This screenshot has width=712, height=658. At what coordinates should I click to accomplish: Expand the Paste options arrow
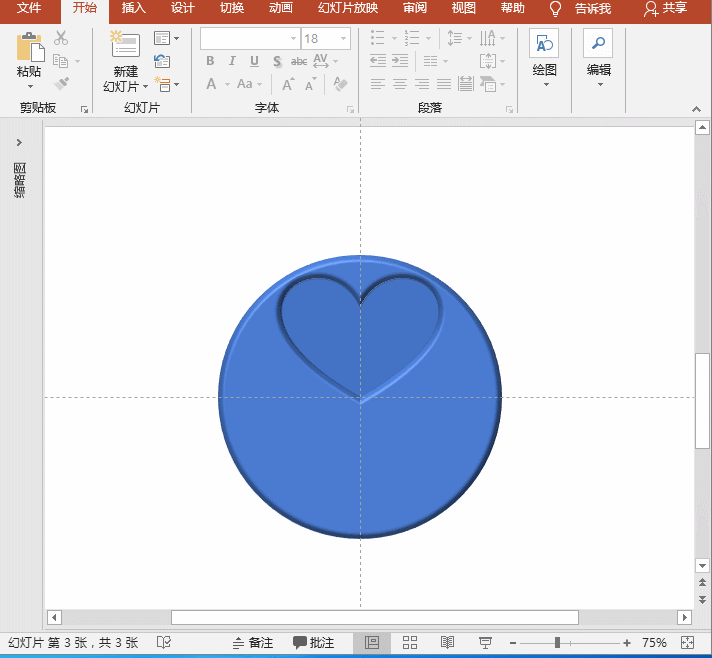(30, 86)
